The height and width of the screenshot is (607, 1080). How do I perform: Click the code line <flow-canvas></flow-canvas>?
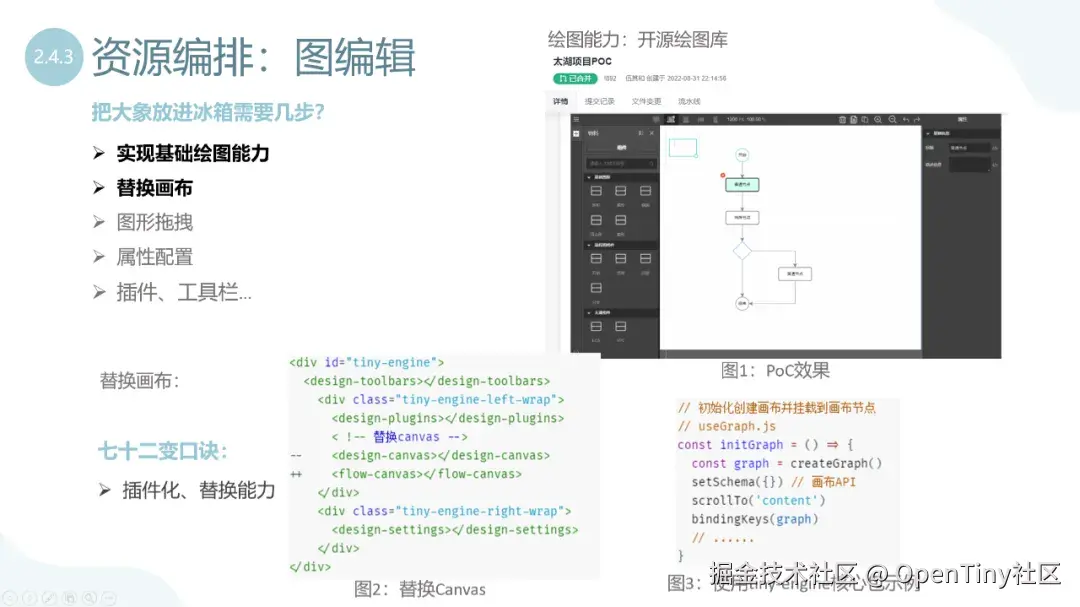point(426,474)
